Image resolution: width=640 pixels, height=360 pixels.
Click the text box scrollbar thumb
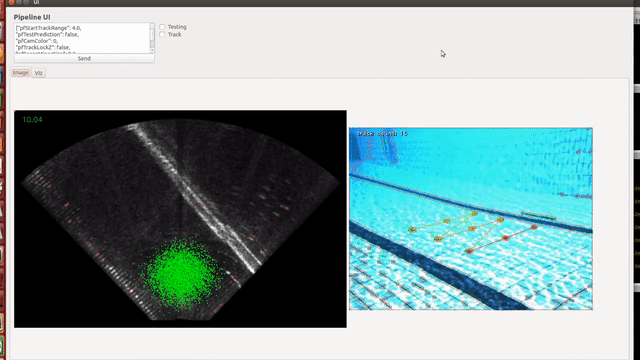[152, 34]
